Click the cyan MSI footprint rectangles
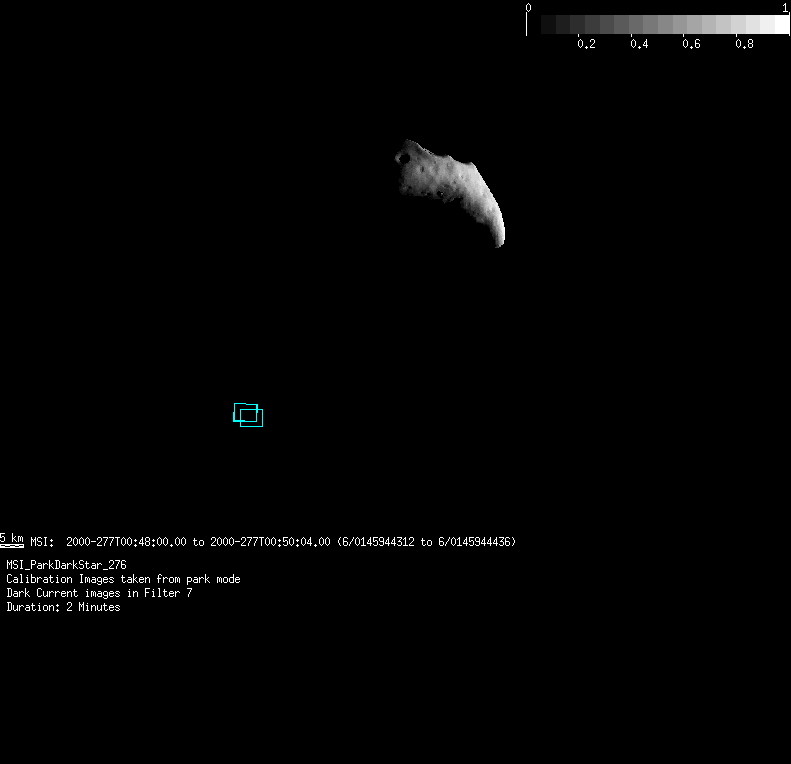This screenshot has height=764, width=791. (248, 415)
